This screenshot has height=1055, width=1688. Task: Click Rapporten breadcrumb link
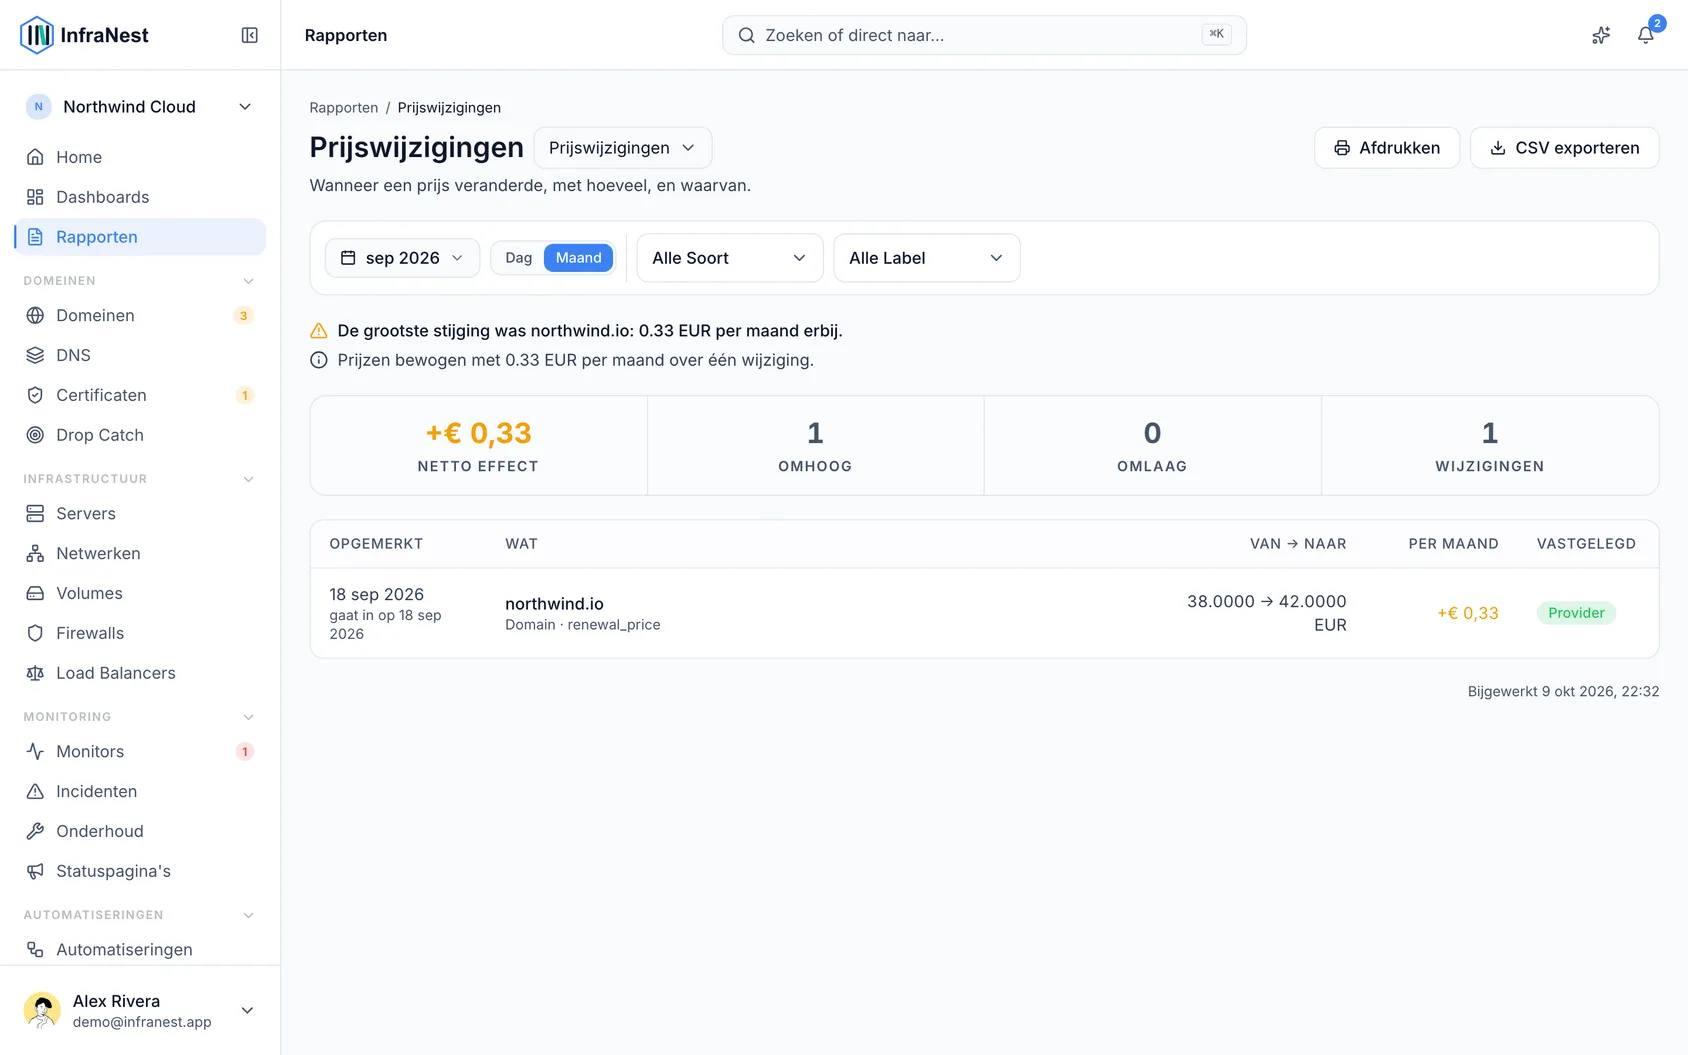click(343, 108)
